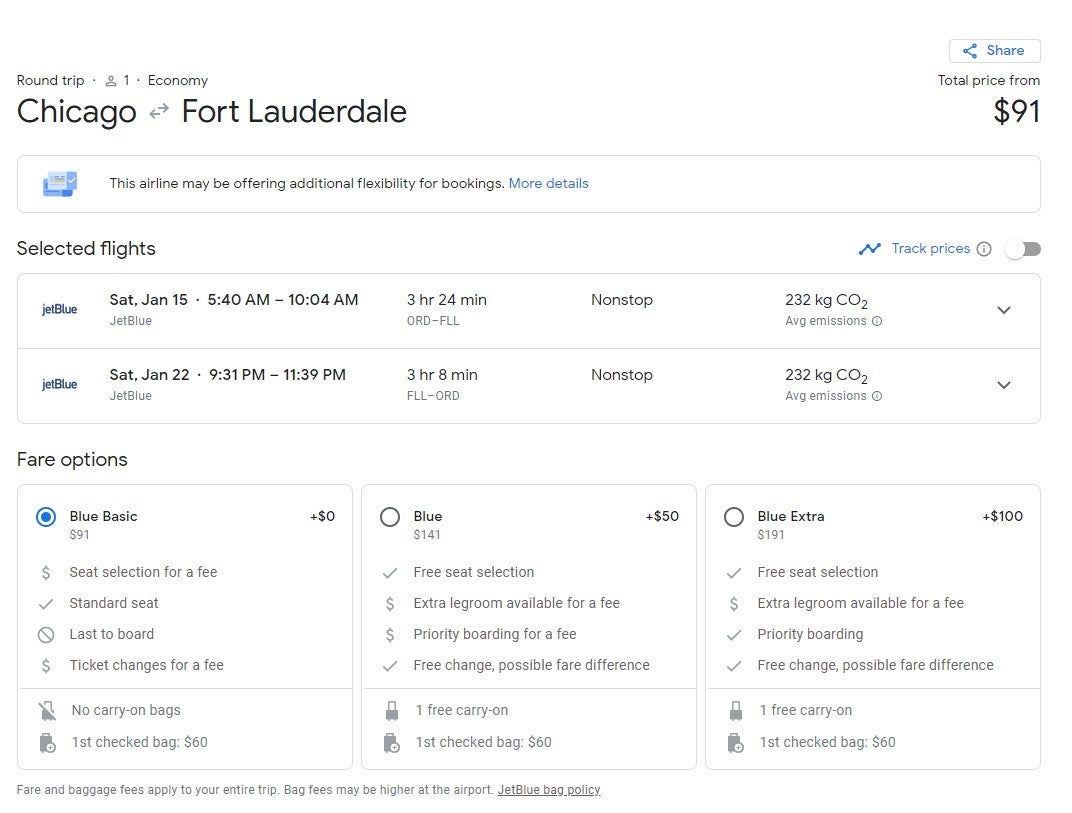Screen dimensions: 1072x813
Task: Click the Share button
Action: point(994,51)
